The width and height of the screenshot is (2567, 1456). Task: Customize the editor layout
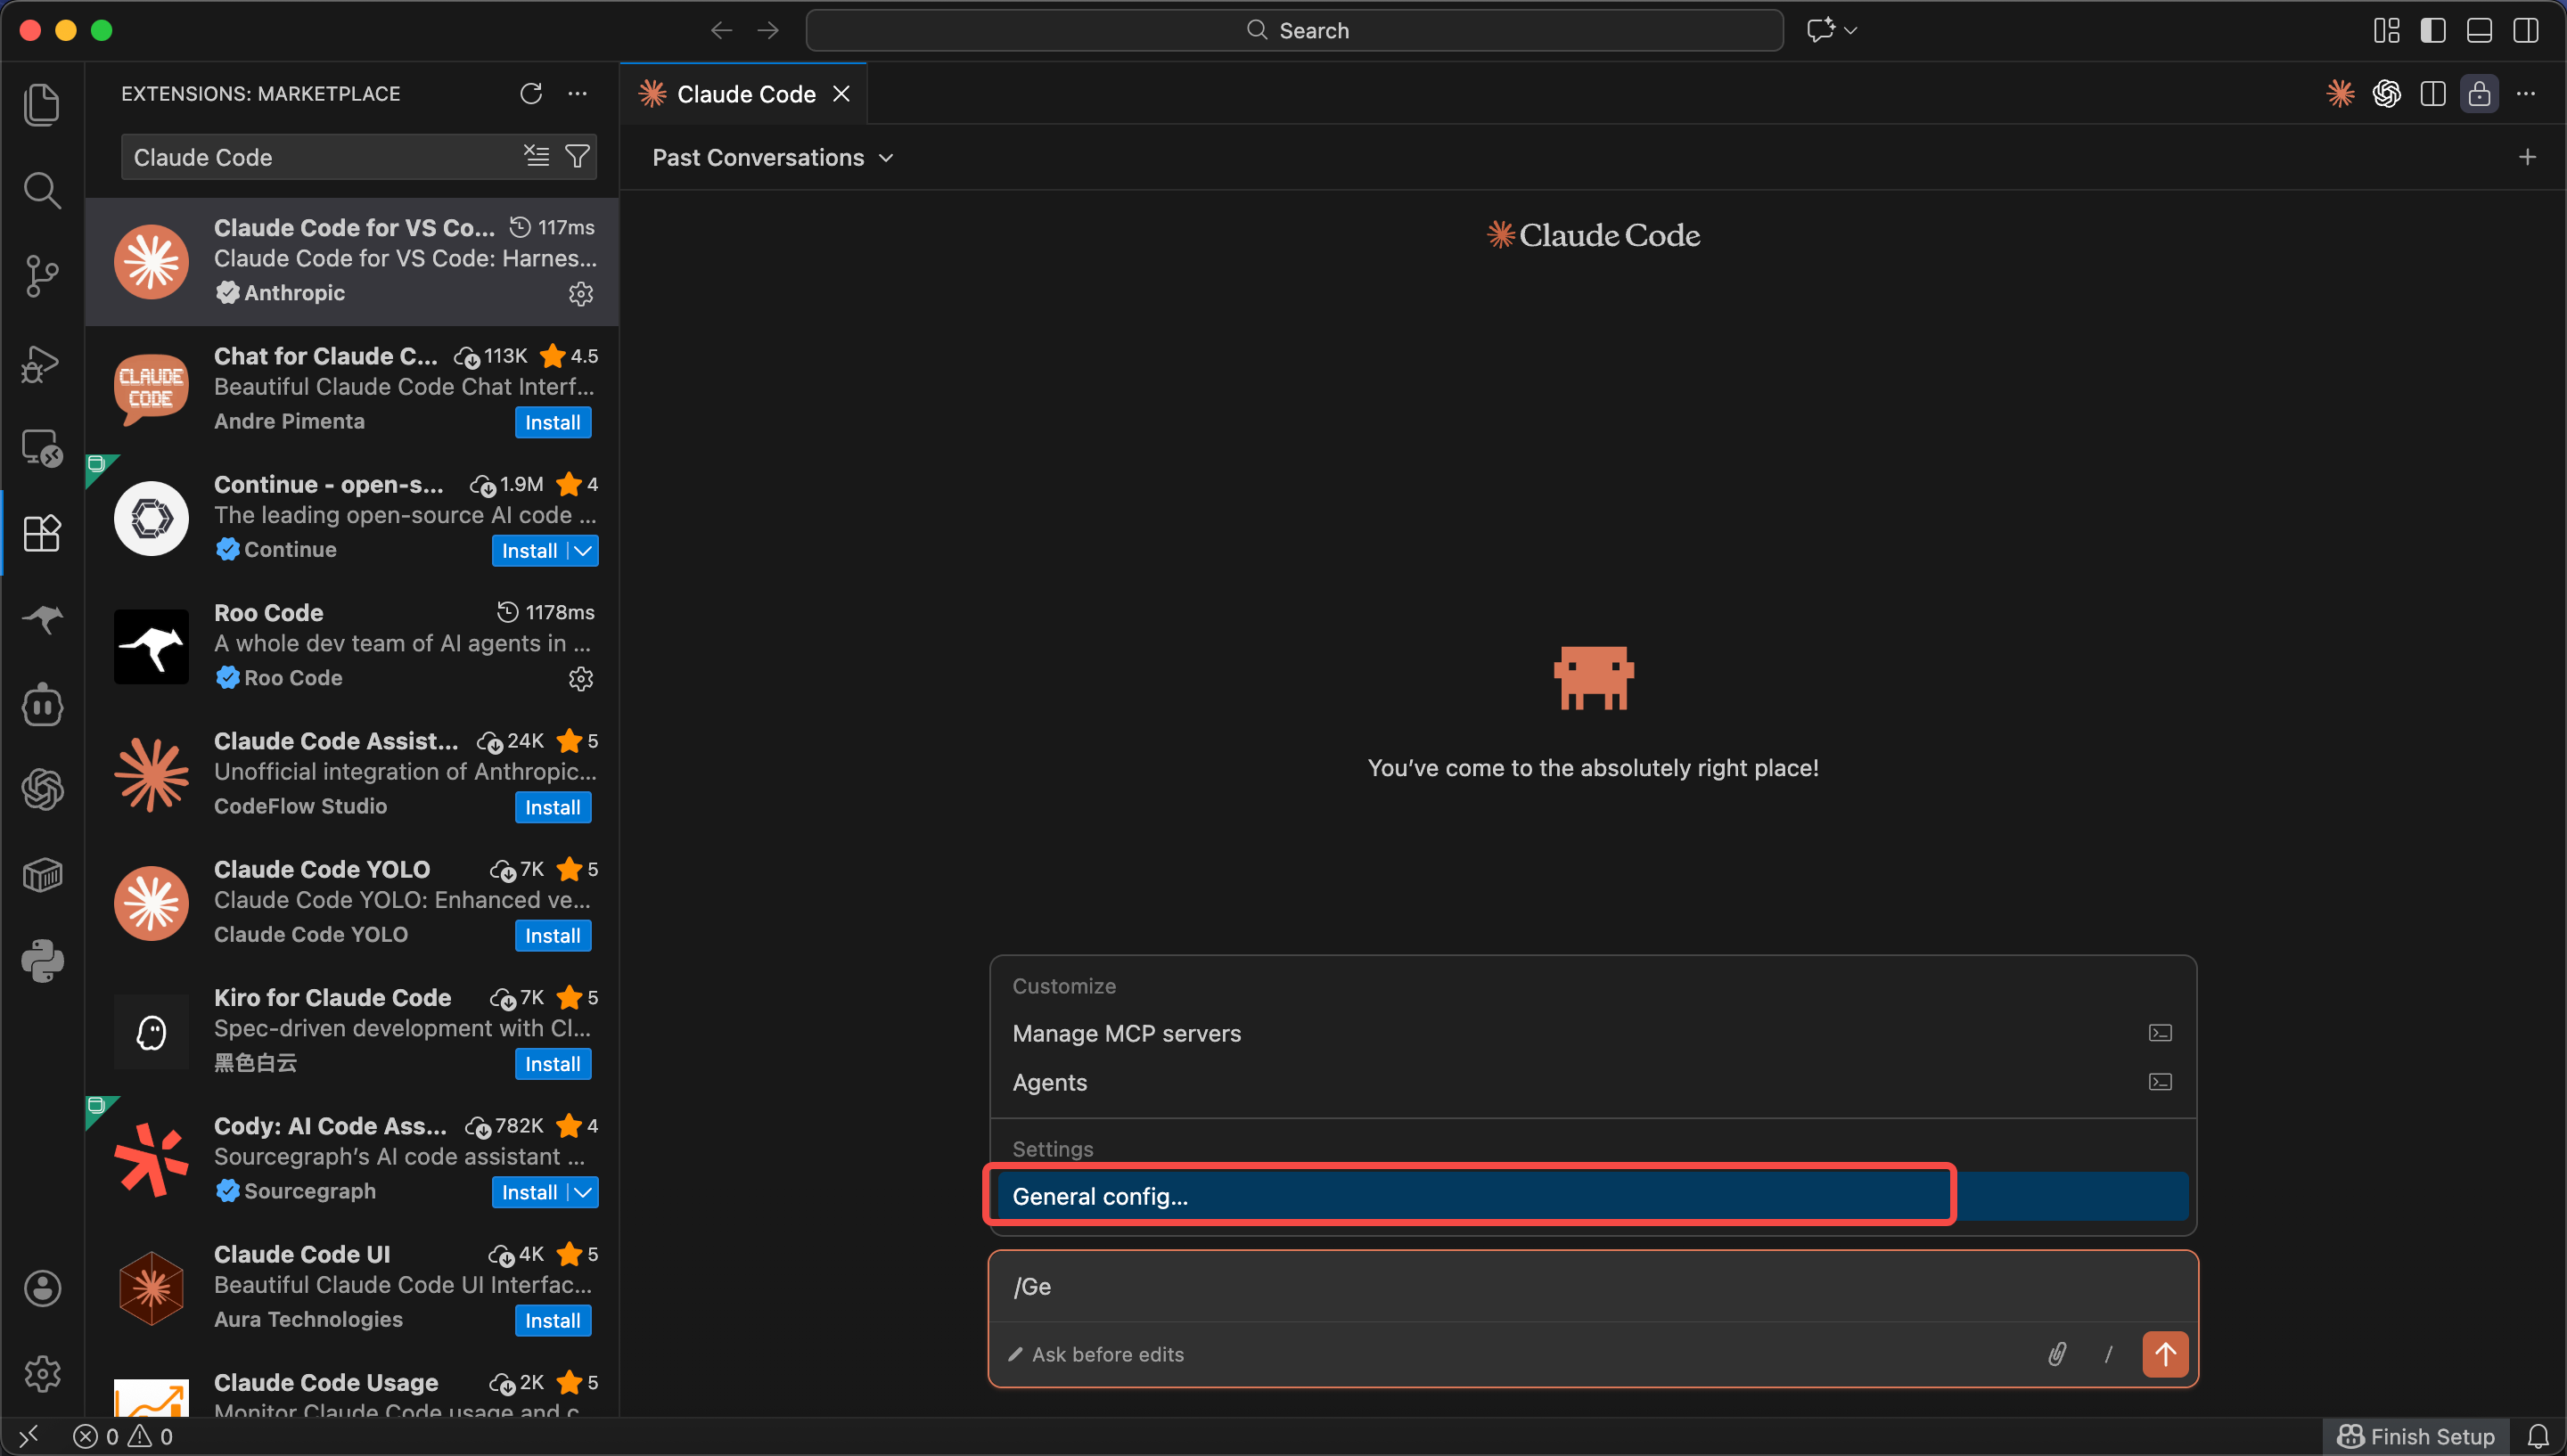pyautogui.click(x=2387, y=30)
